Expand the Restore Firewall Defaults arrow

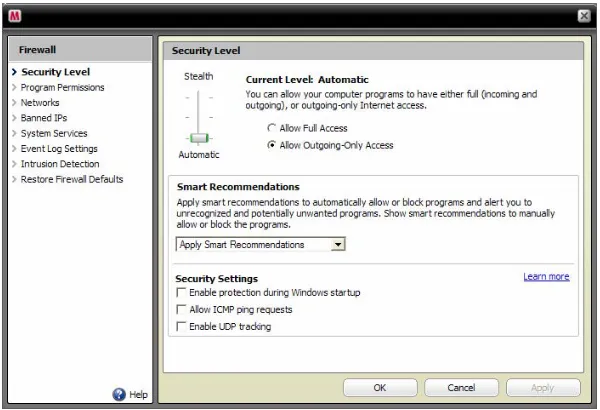tap(15, 179)
